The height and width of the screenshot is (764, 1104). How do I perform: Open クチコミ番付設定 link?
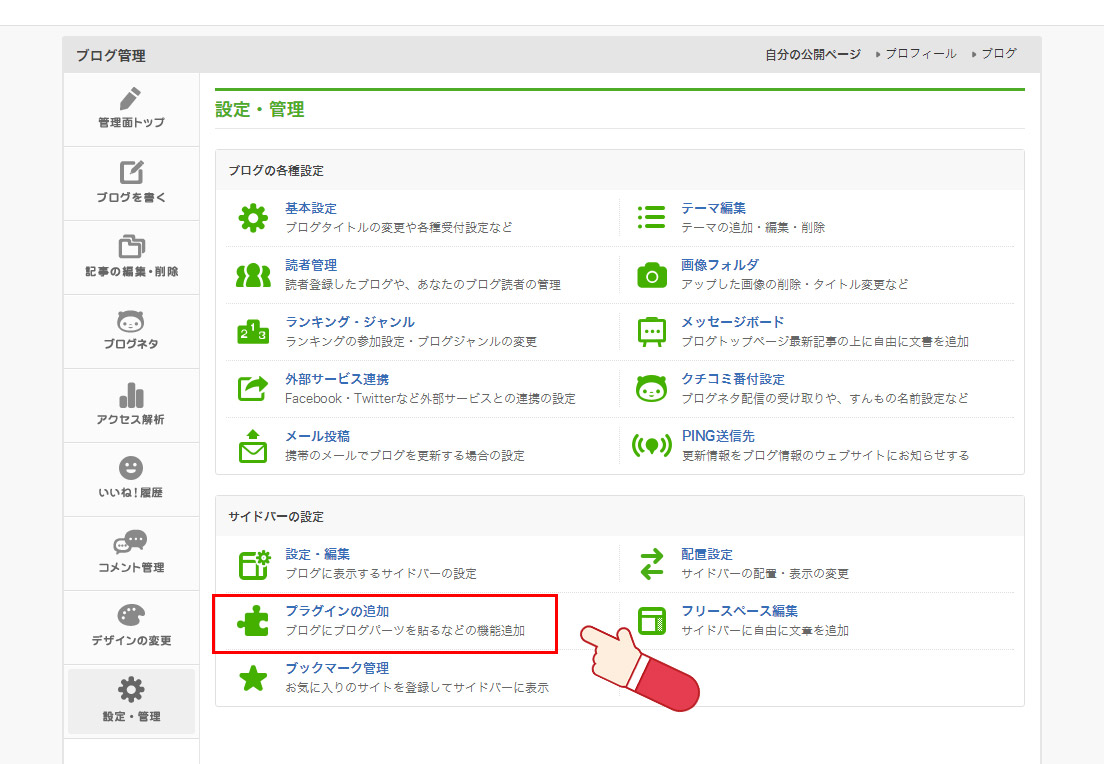[x=732, y=380]
